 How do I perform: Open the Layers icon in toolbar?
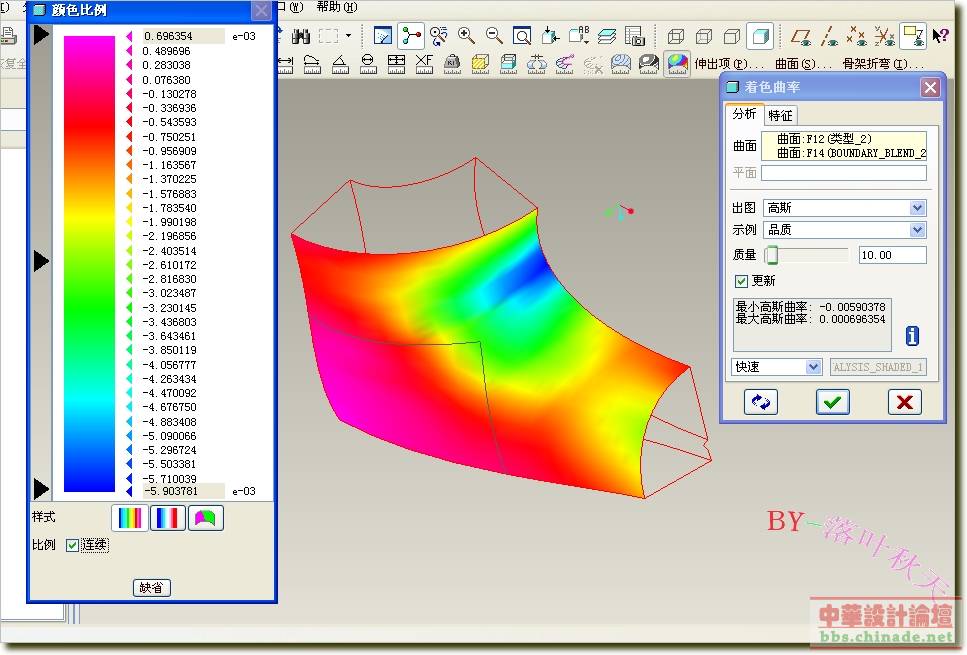tap(607, 36)
